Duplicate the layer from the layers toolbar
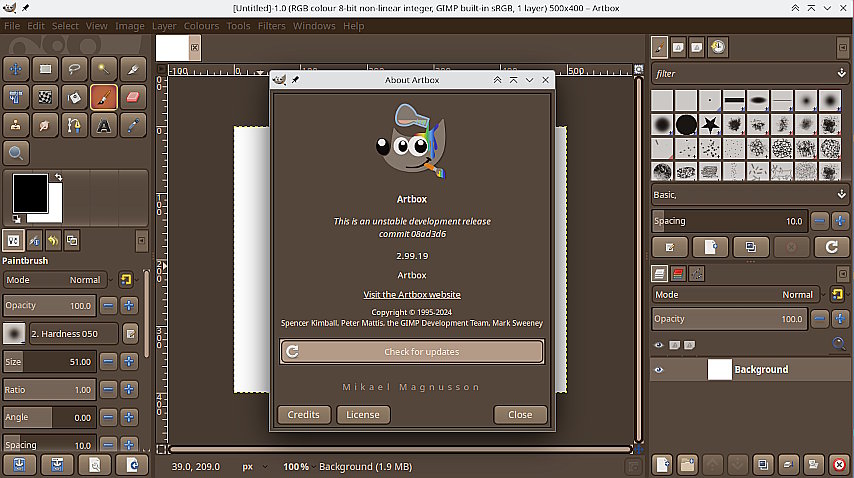Image resolution: width=854 pixels, height=478 pixels. click(x=762, y=465)
